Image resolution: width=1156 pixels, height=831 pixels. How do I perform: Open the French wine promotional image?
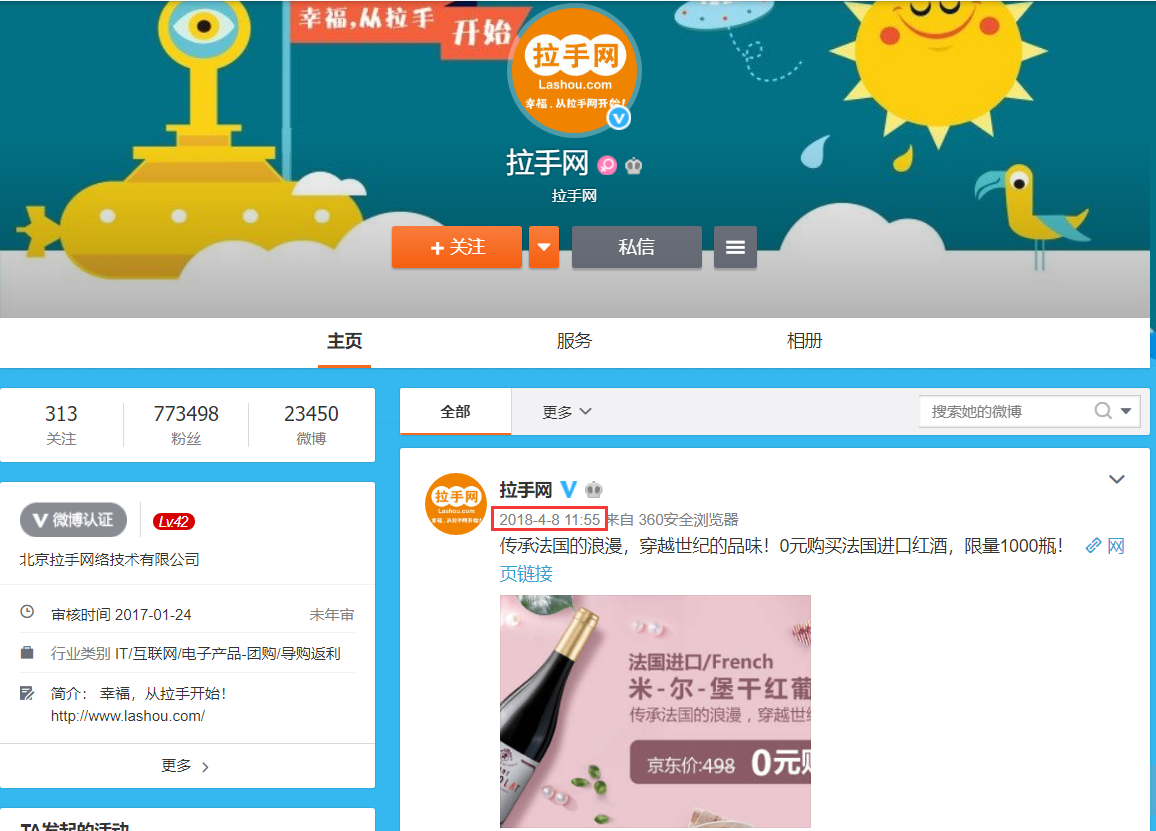point(655,712)
